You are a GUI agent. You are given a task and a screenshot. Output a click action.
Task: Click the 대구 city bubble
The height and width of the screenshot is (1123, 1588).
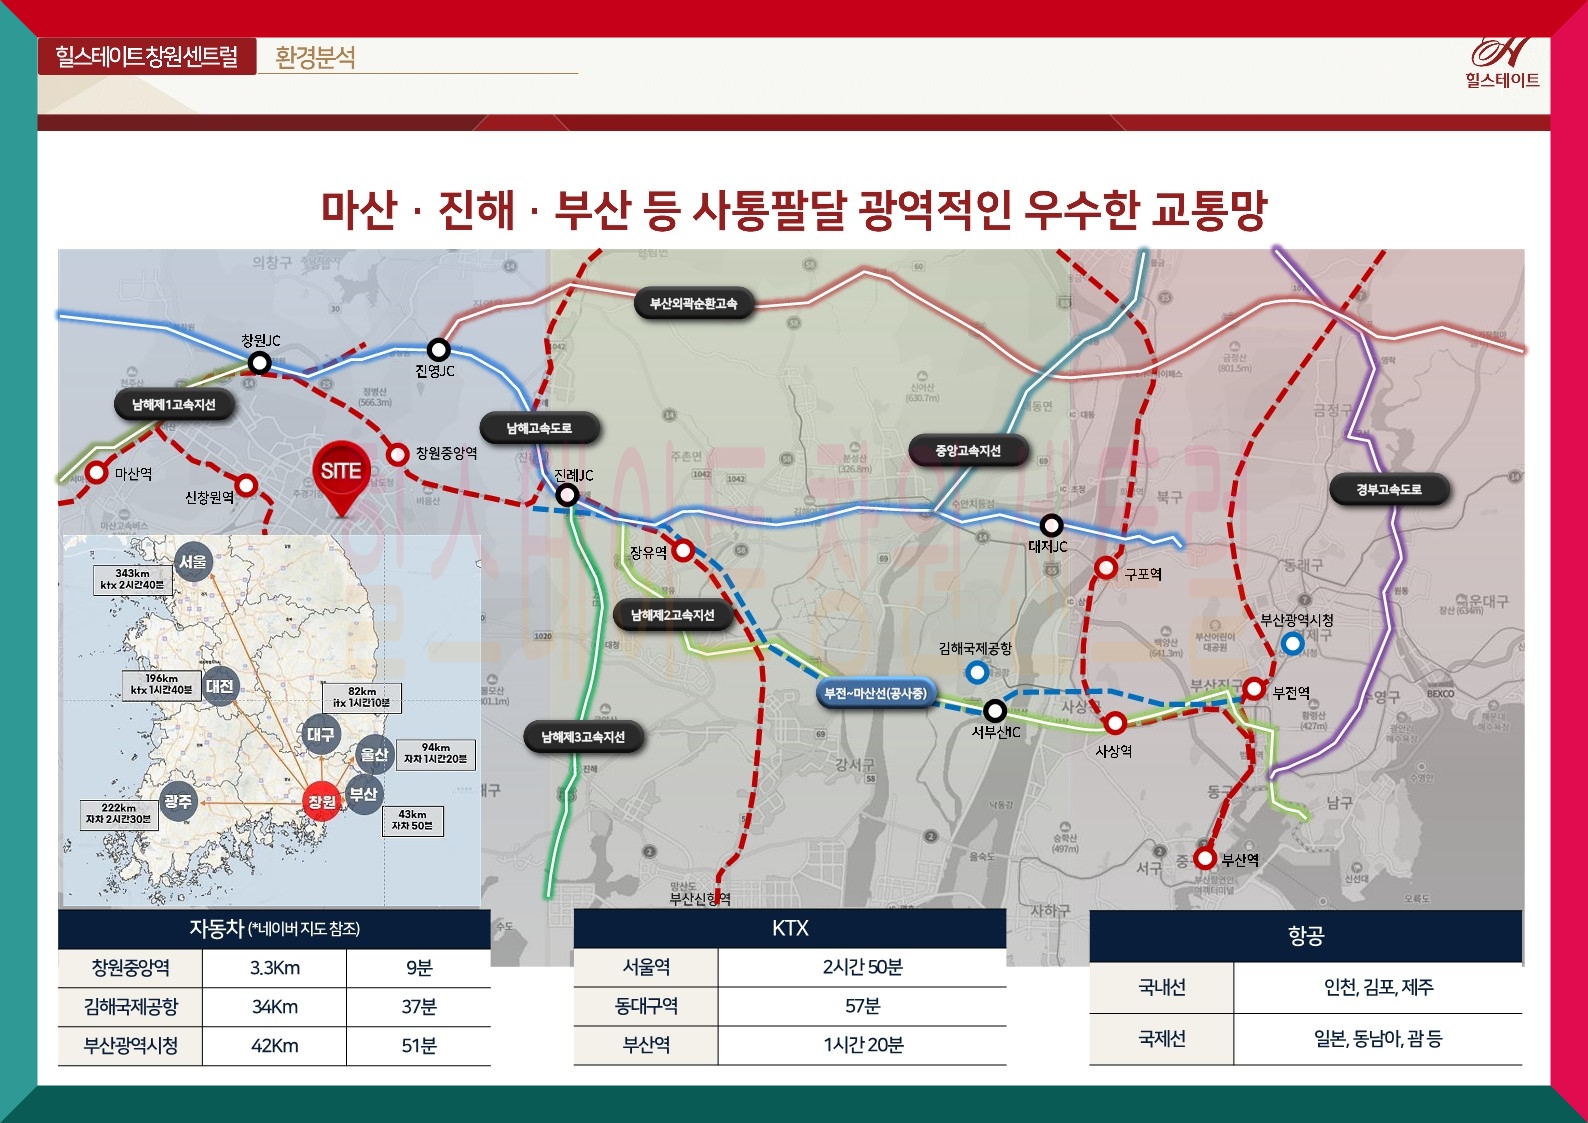pos(320,734)
